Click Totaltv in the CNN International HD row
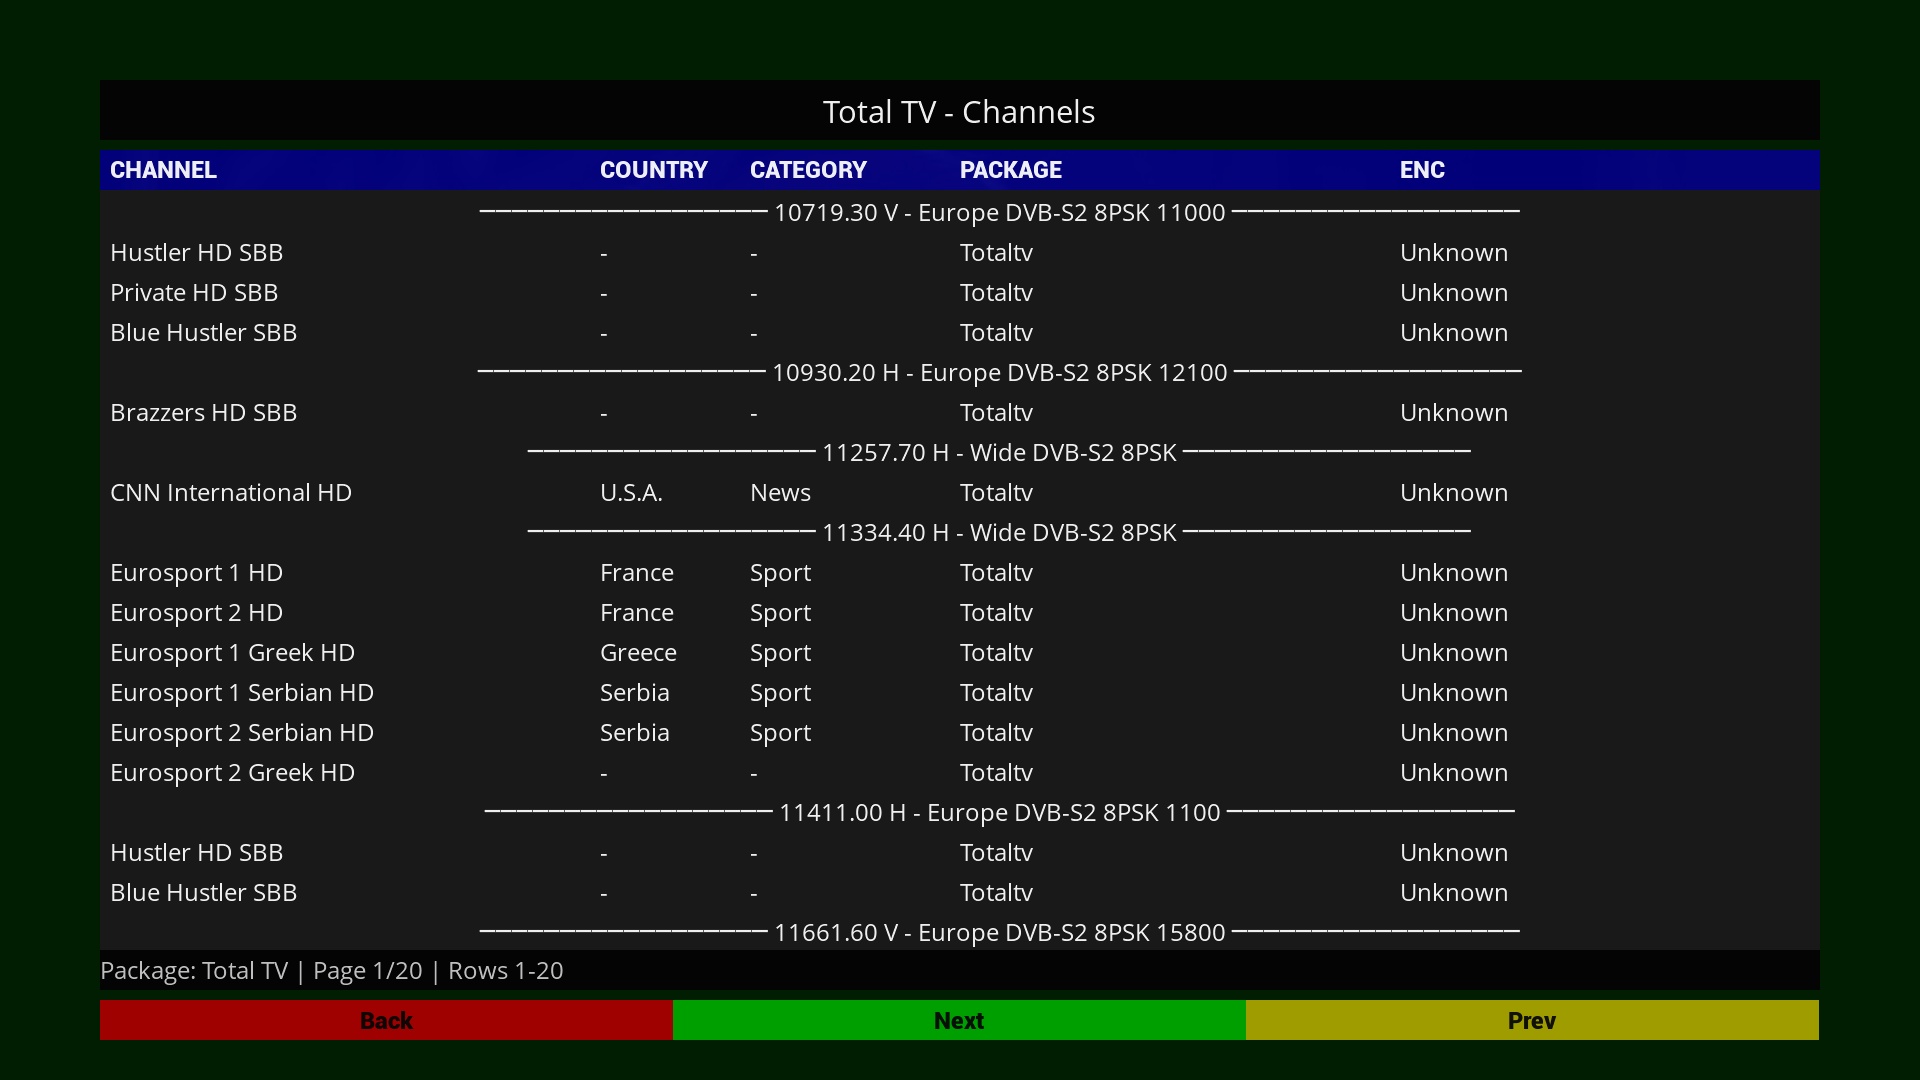This screenshot has height=1080, width=1920. pos(996,492)
